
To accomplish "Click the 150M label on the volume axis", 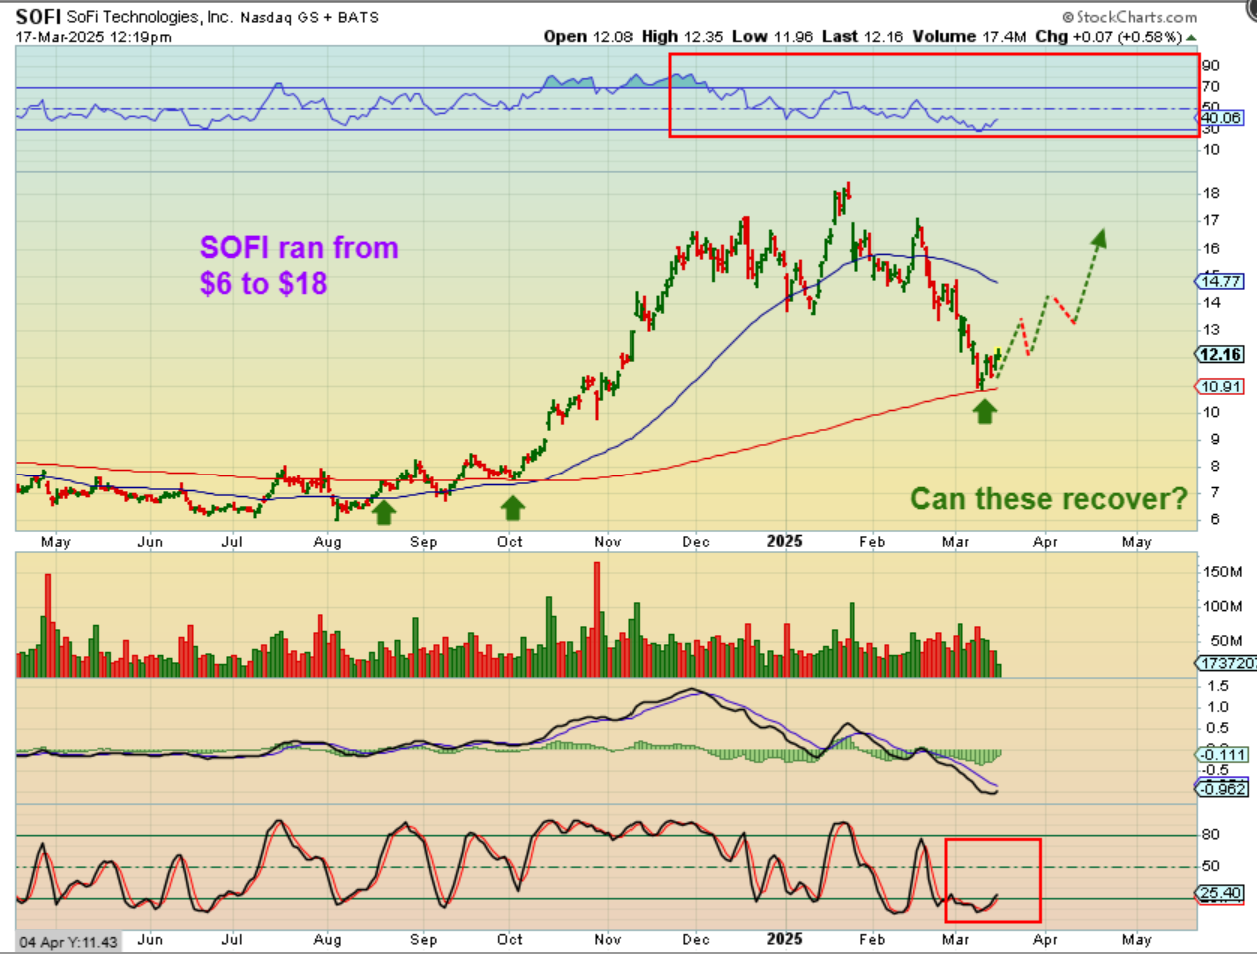I will [x=1222, y=572].
